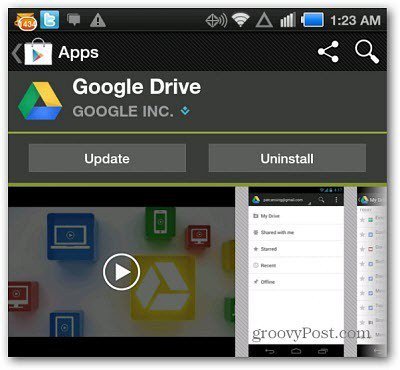400x370 pixels.
Task: Tap the roaming triangle status icon
Action: [264, 20]
